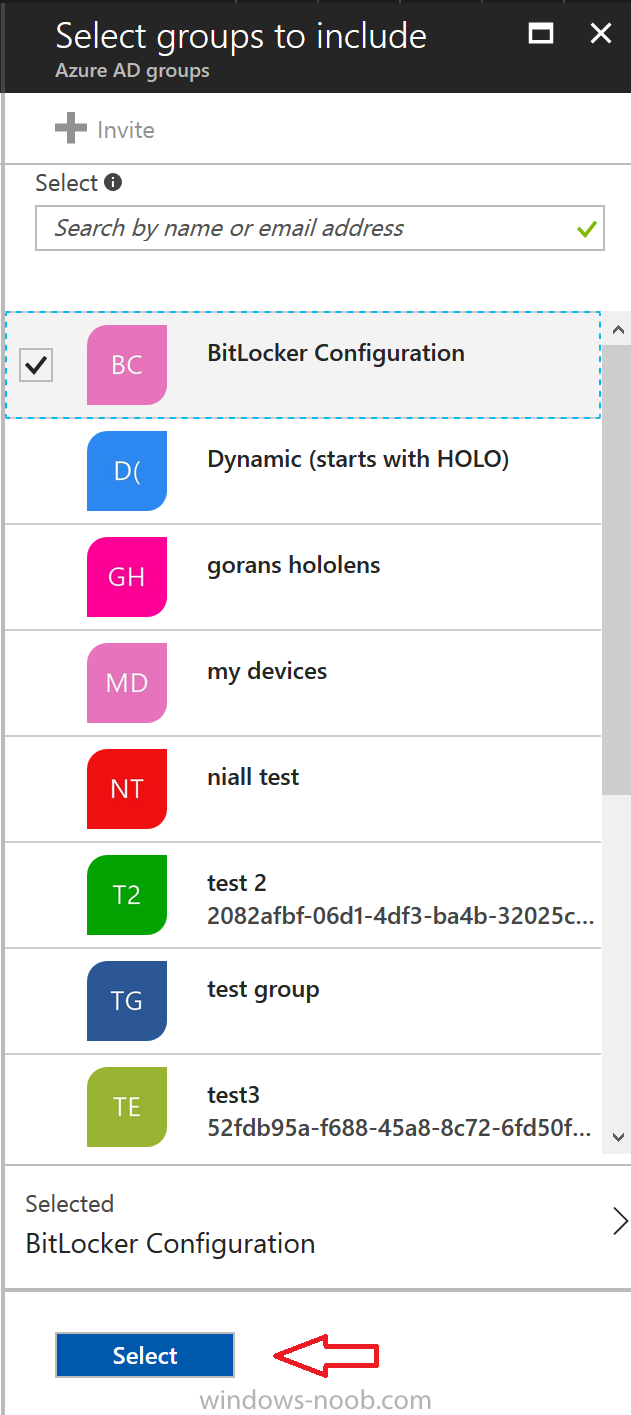Maximize the Select groups blade
Screen dimensions: 631x1415
[541, 34]
